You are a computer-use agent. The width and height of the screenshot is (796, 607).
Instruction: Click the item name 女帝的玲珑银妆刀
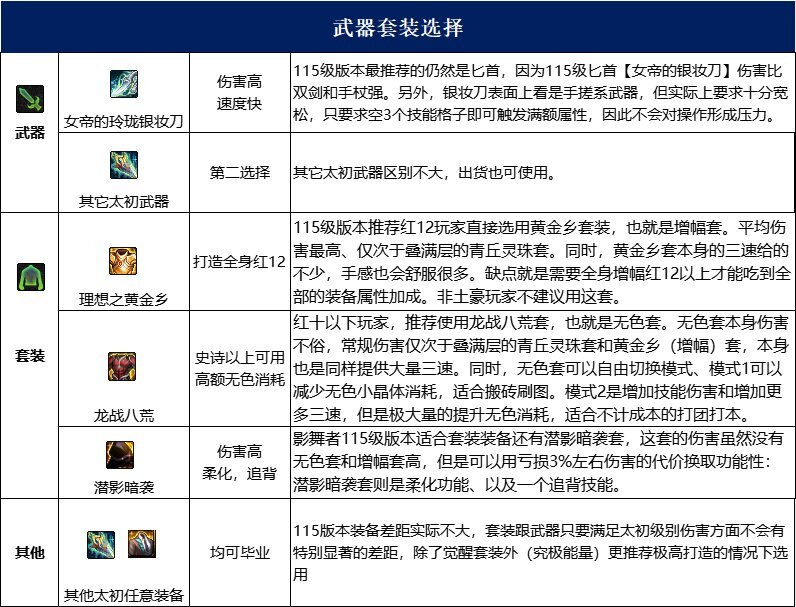tap(124, 121)
